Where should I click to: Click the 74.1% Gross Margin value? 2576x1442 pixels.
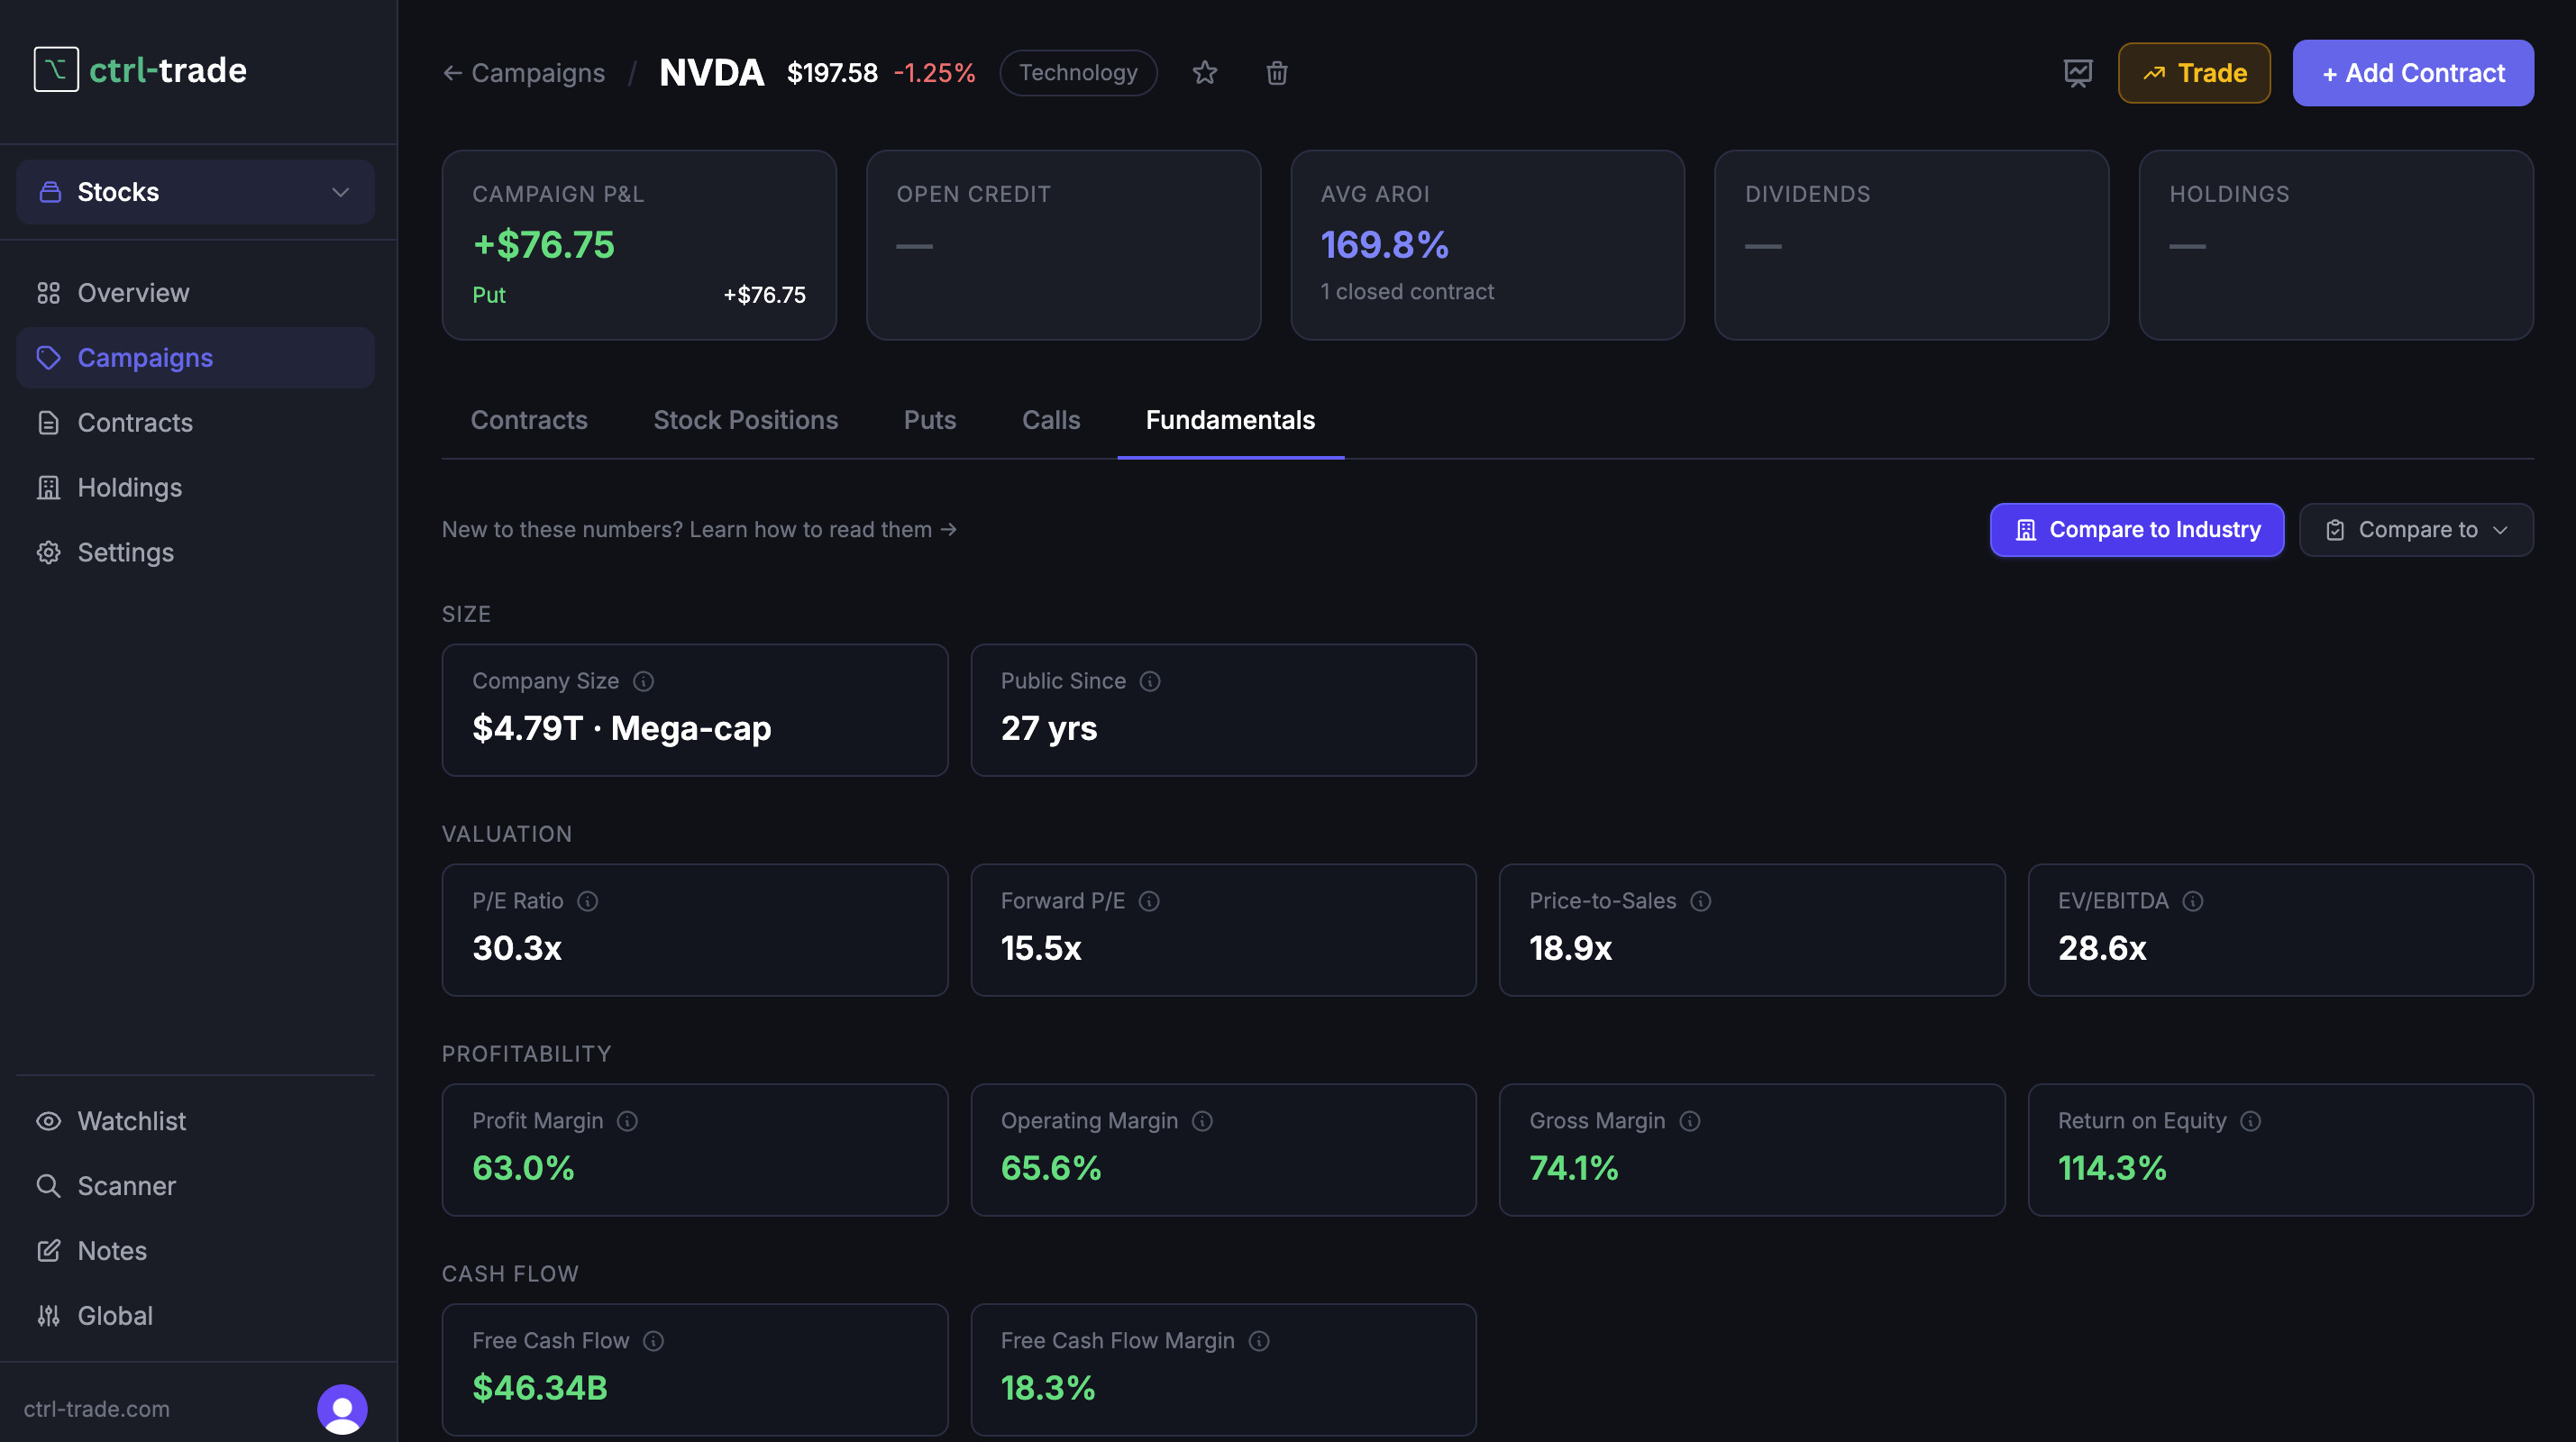1573,1169
